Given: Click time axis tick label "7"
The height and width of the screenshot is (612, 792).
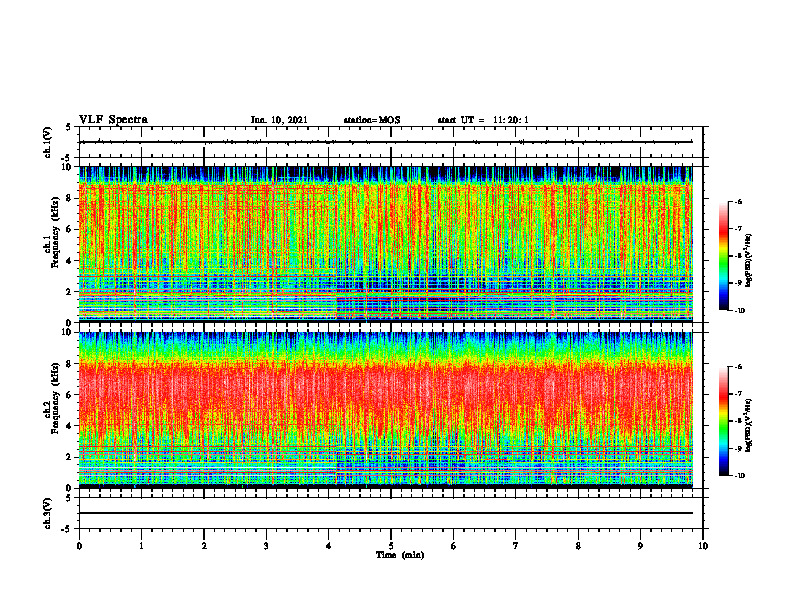Looking at the screenshot, I should pyautogui.click(x=516, y=546).
